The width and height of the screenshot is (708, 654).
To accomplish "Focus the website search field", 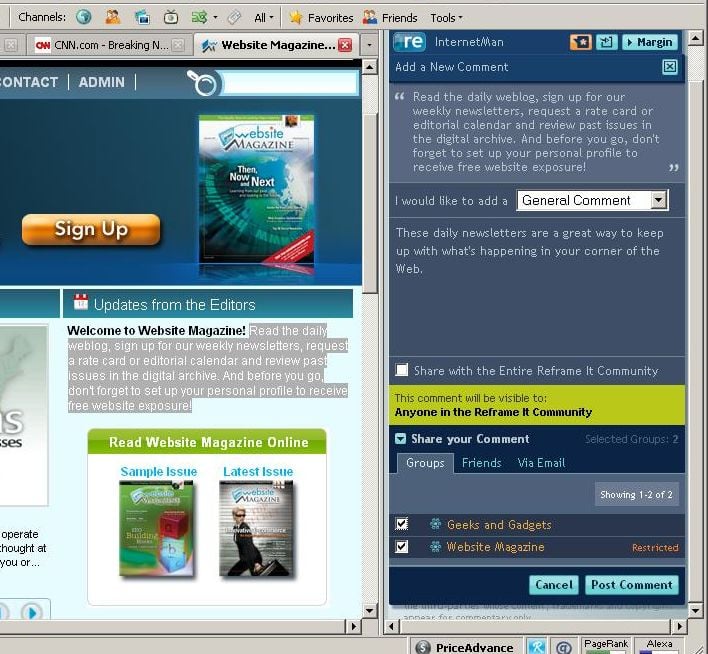I will pos(290,83).
